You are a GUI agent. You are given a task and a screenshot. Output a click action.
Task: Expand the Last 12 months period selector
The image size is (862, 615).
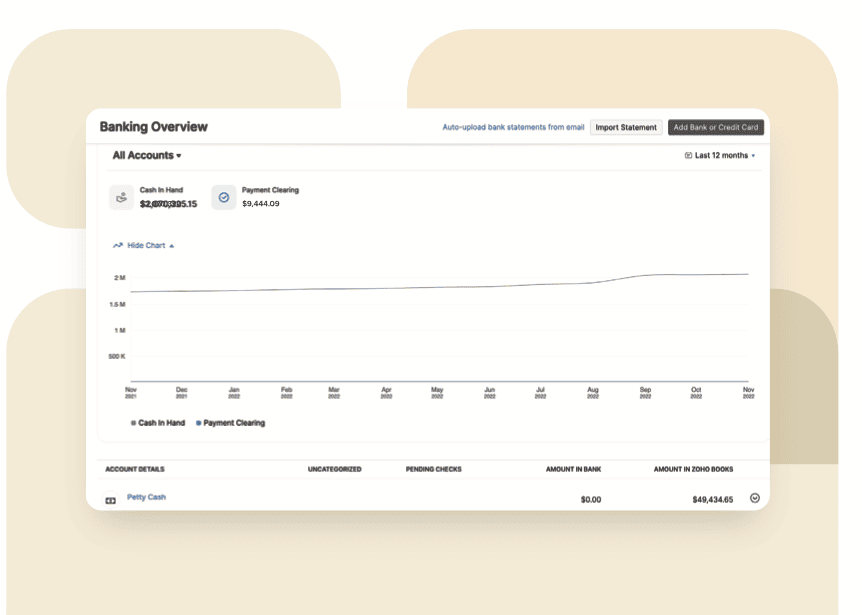click(x=723, y=156)
